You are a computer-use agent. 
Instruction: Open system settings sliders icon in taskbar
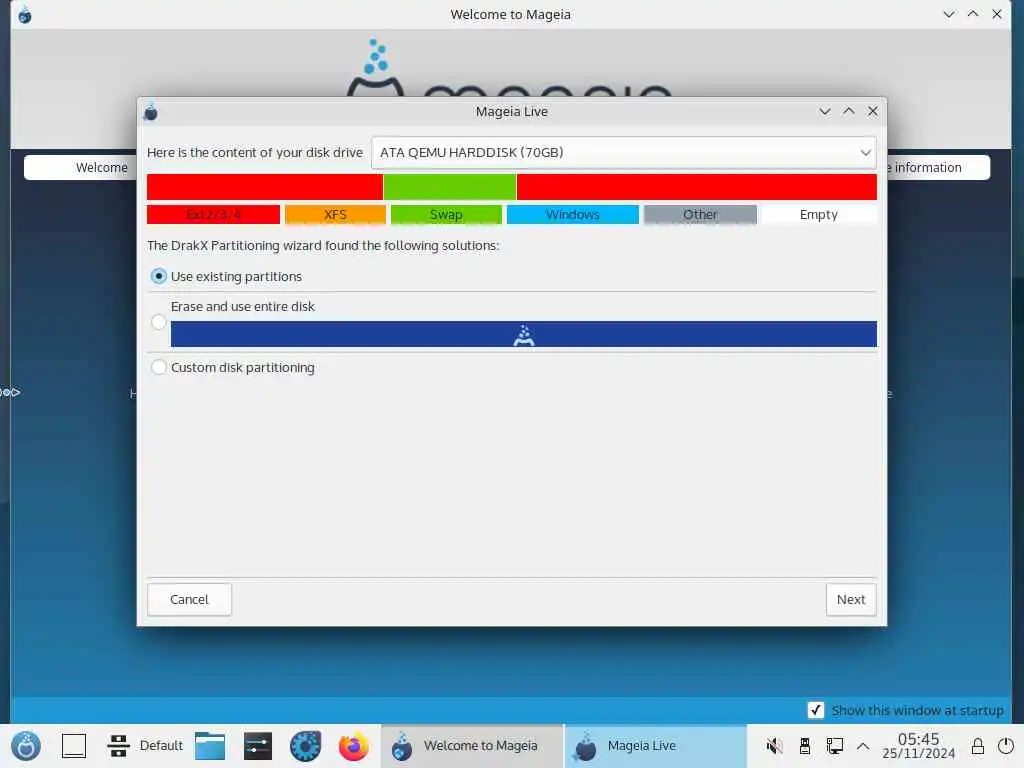[258, 746]
